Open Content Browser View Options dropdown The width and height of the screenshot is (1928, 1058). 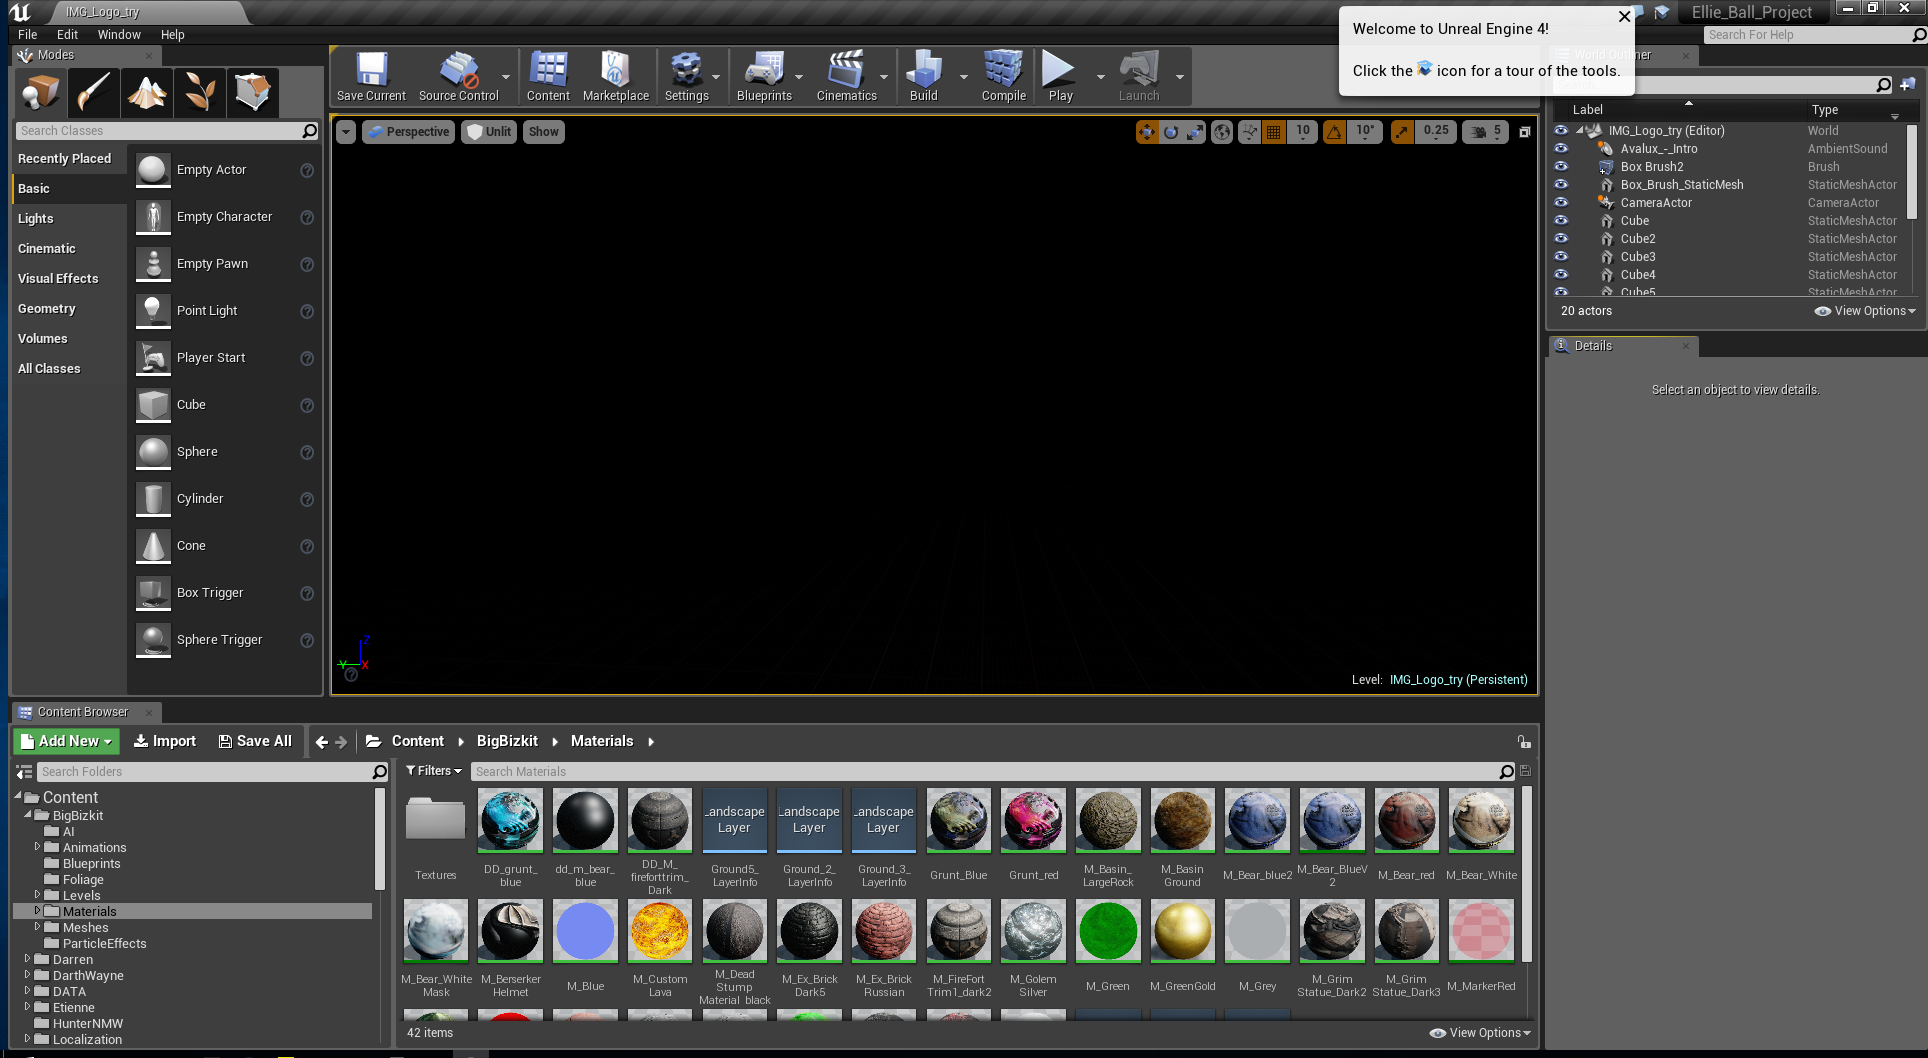point(1480,1033)
